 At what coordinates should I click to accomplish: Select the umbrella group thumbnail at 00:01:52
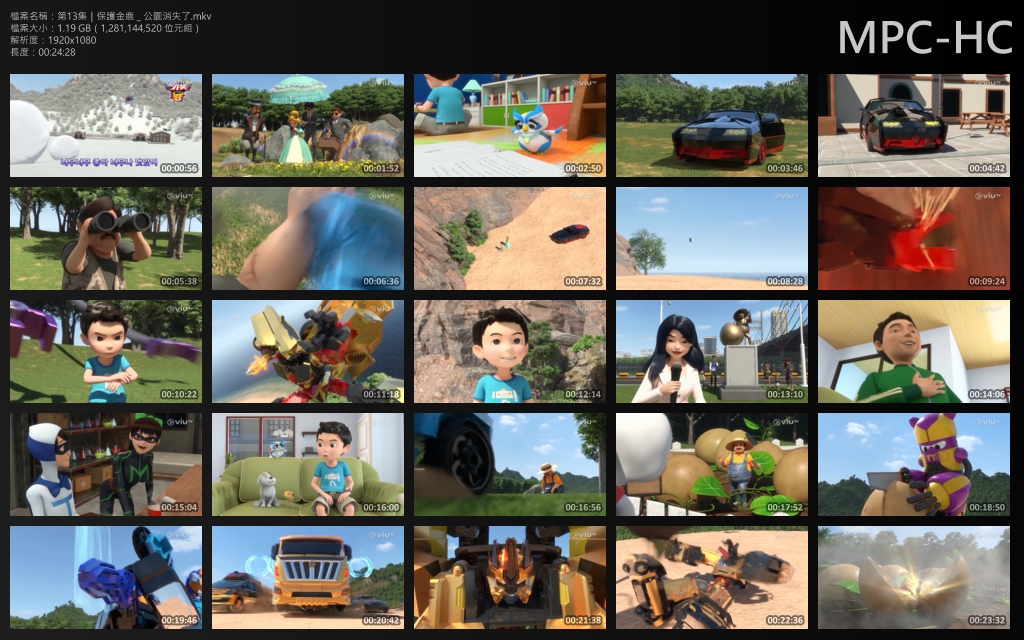tap(308, 125)
